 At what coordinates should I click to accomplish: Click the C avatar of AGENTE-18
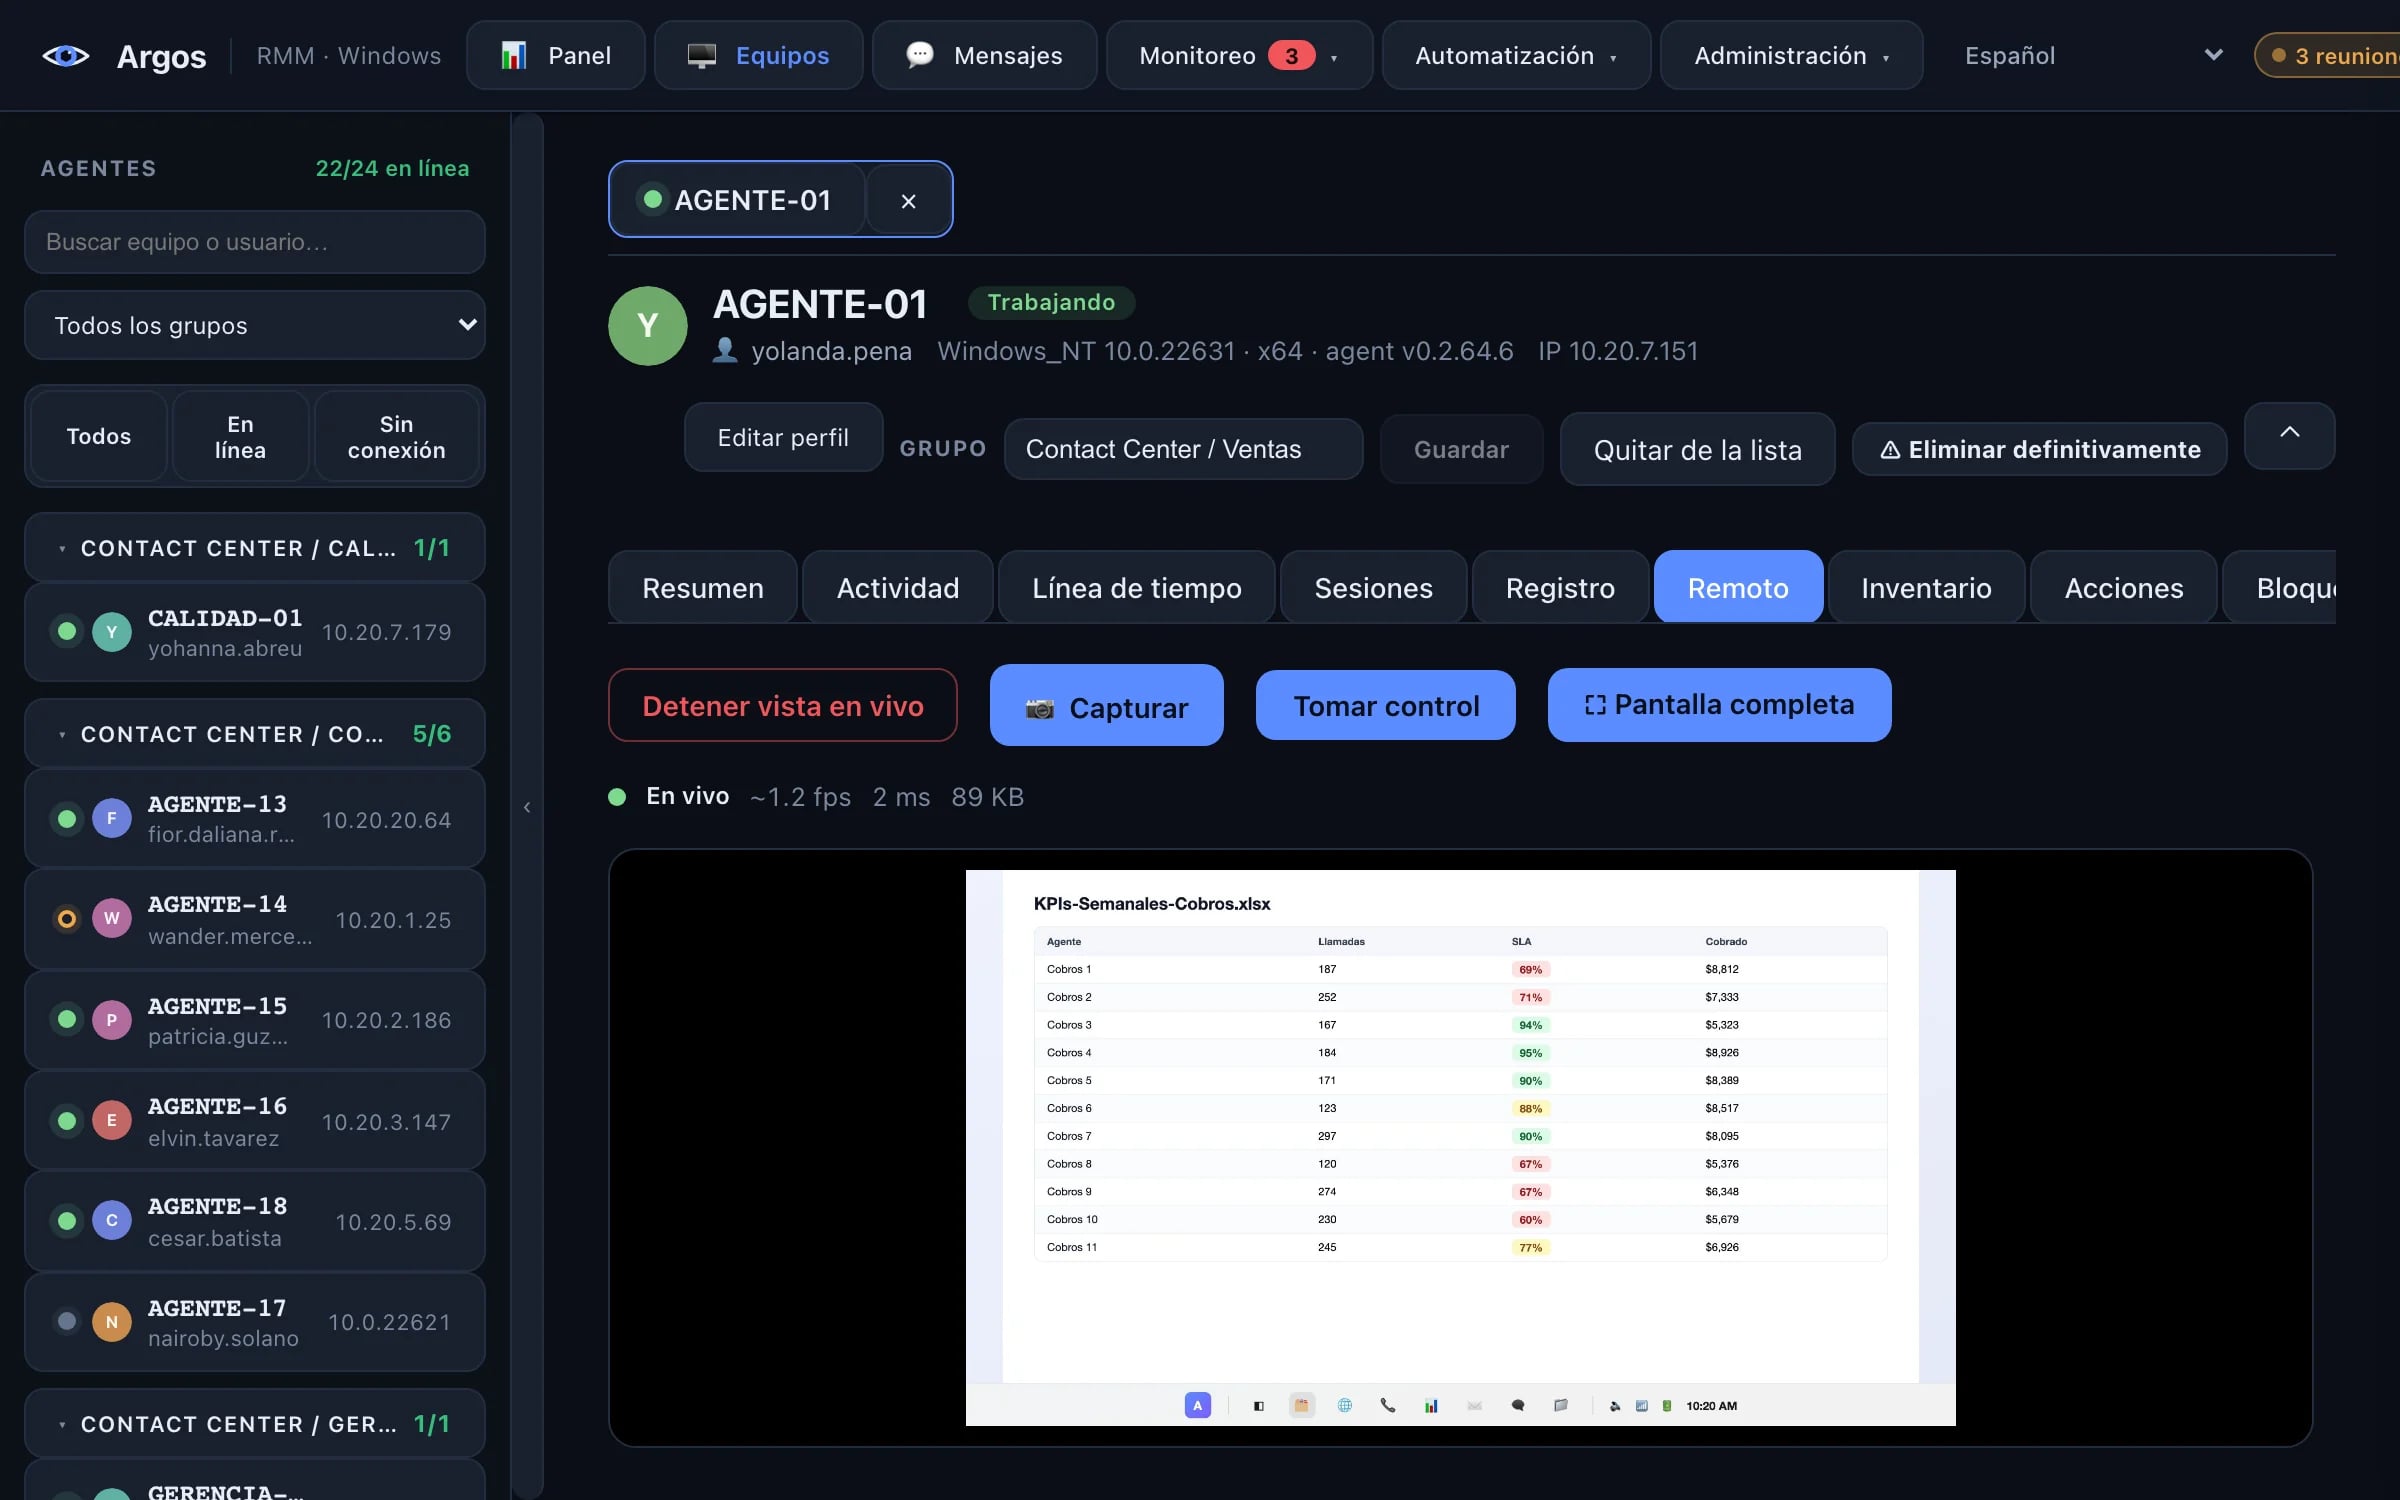[112, 1220]
